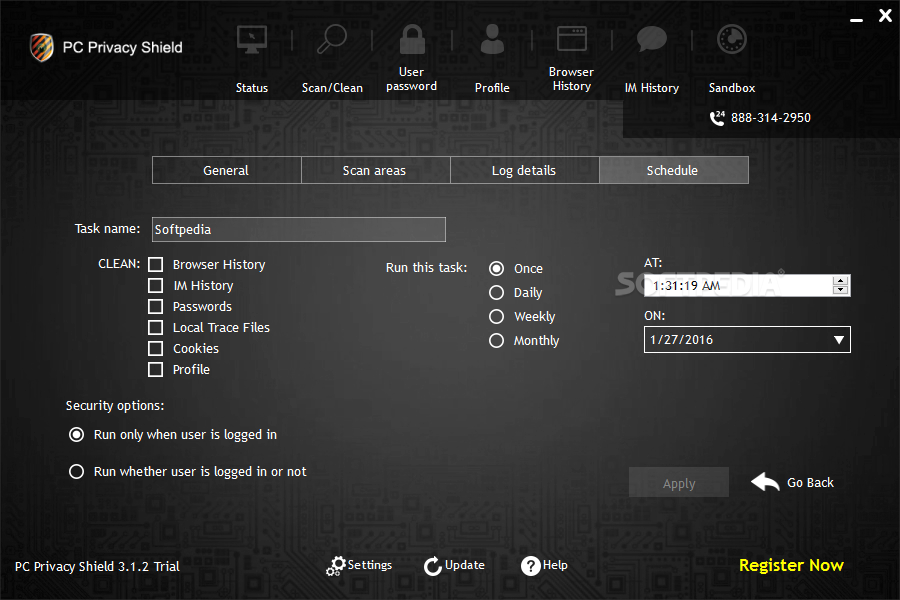Increase the AT time with up spinner

click(x=840, y=281)
